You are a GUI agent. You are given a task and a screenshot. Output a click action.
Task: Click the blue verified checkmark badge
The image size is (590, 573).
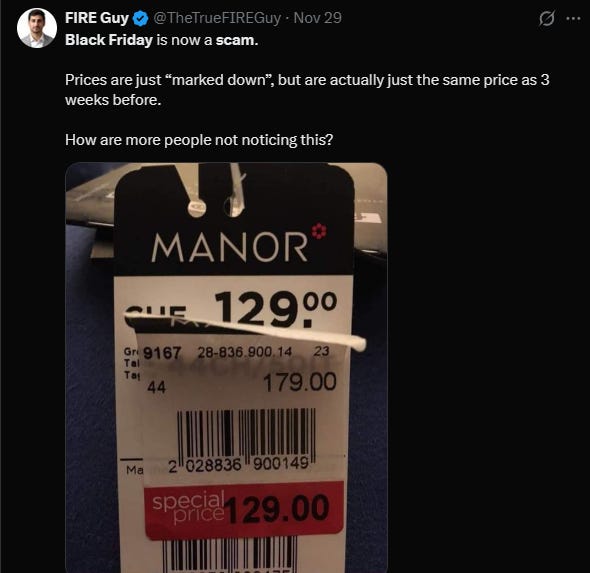(141, 18)
